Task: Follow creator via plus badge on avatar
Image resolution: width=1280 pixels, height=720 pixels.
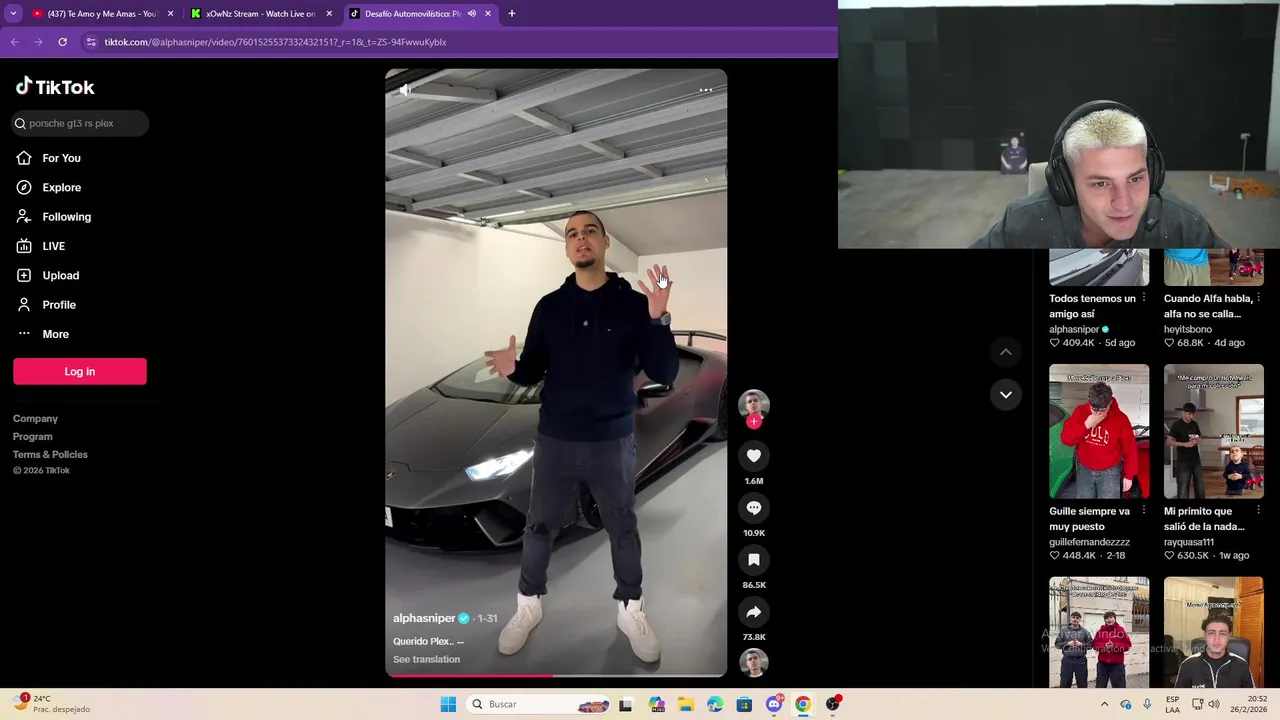Action: [x=754, y=422]
